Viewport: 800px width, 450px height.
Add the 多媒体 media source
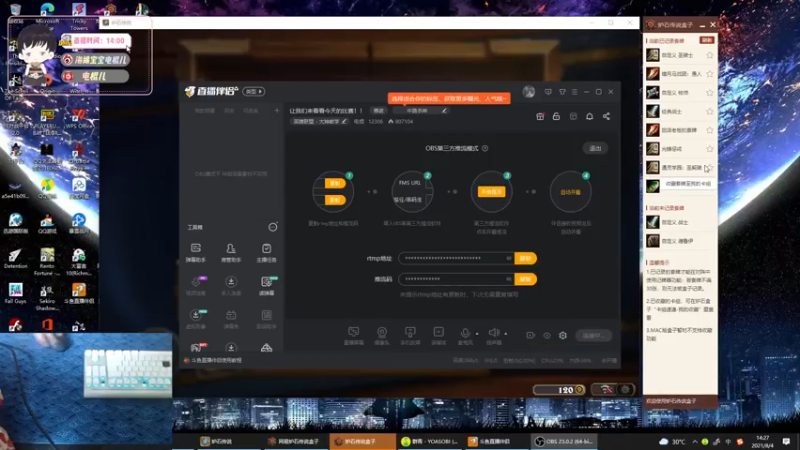(x=438, y=335)
